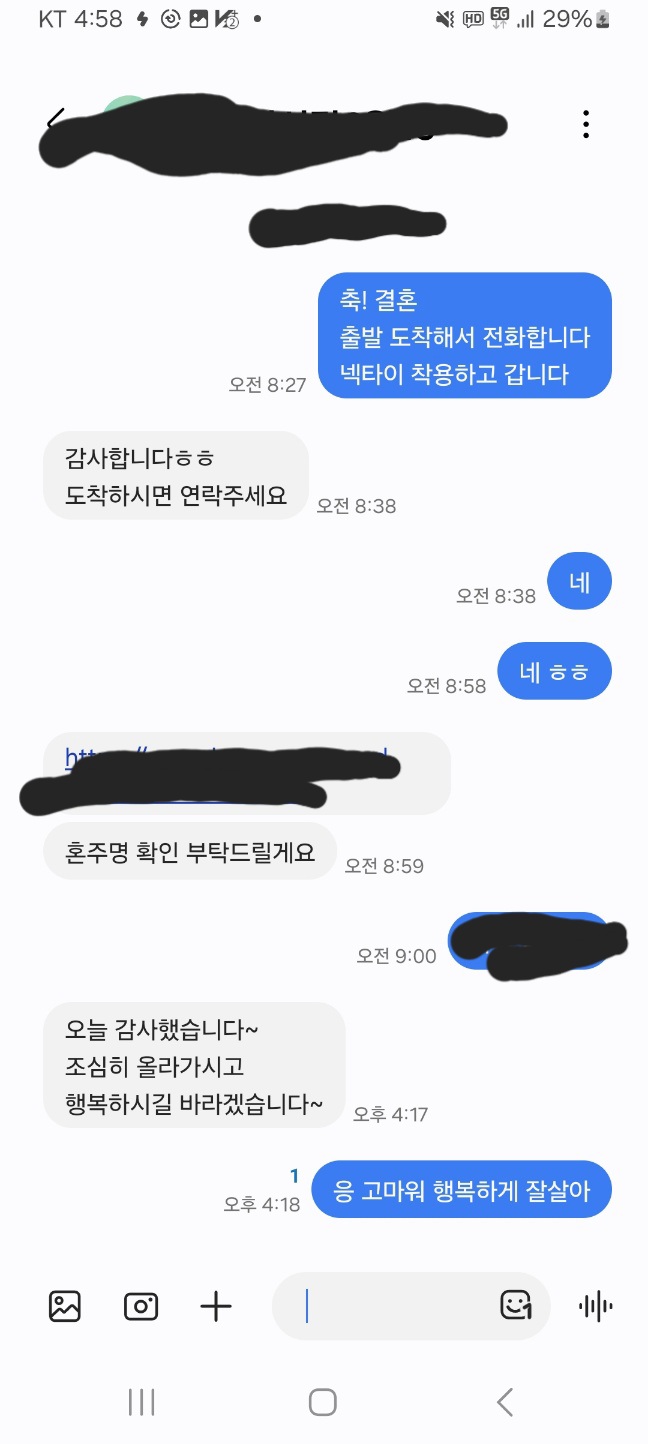This screenshot has height=1444, width=648.
Task: Tap the Android home navigation button
Action: (x=323, y=1402)
